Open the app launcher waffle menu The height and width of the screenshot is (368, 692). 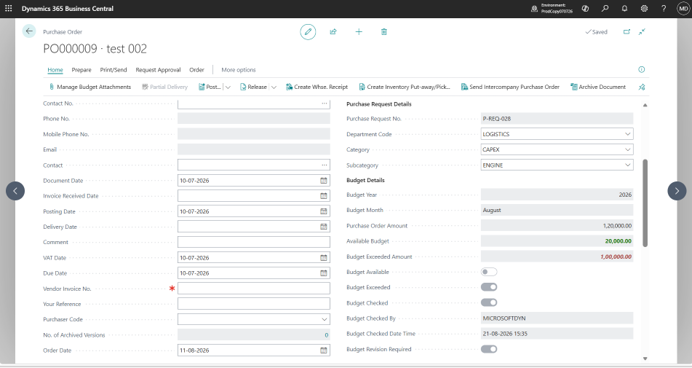pos(8,8)
